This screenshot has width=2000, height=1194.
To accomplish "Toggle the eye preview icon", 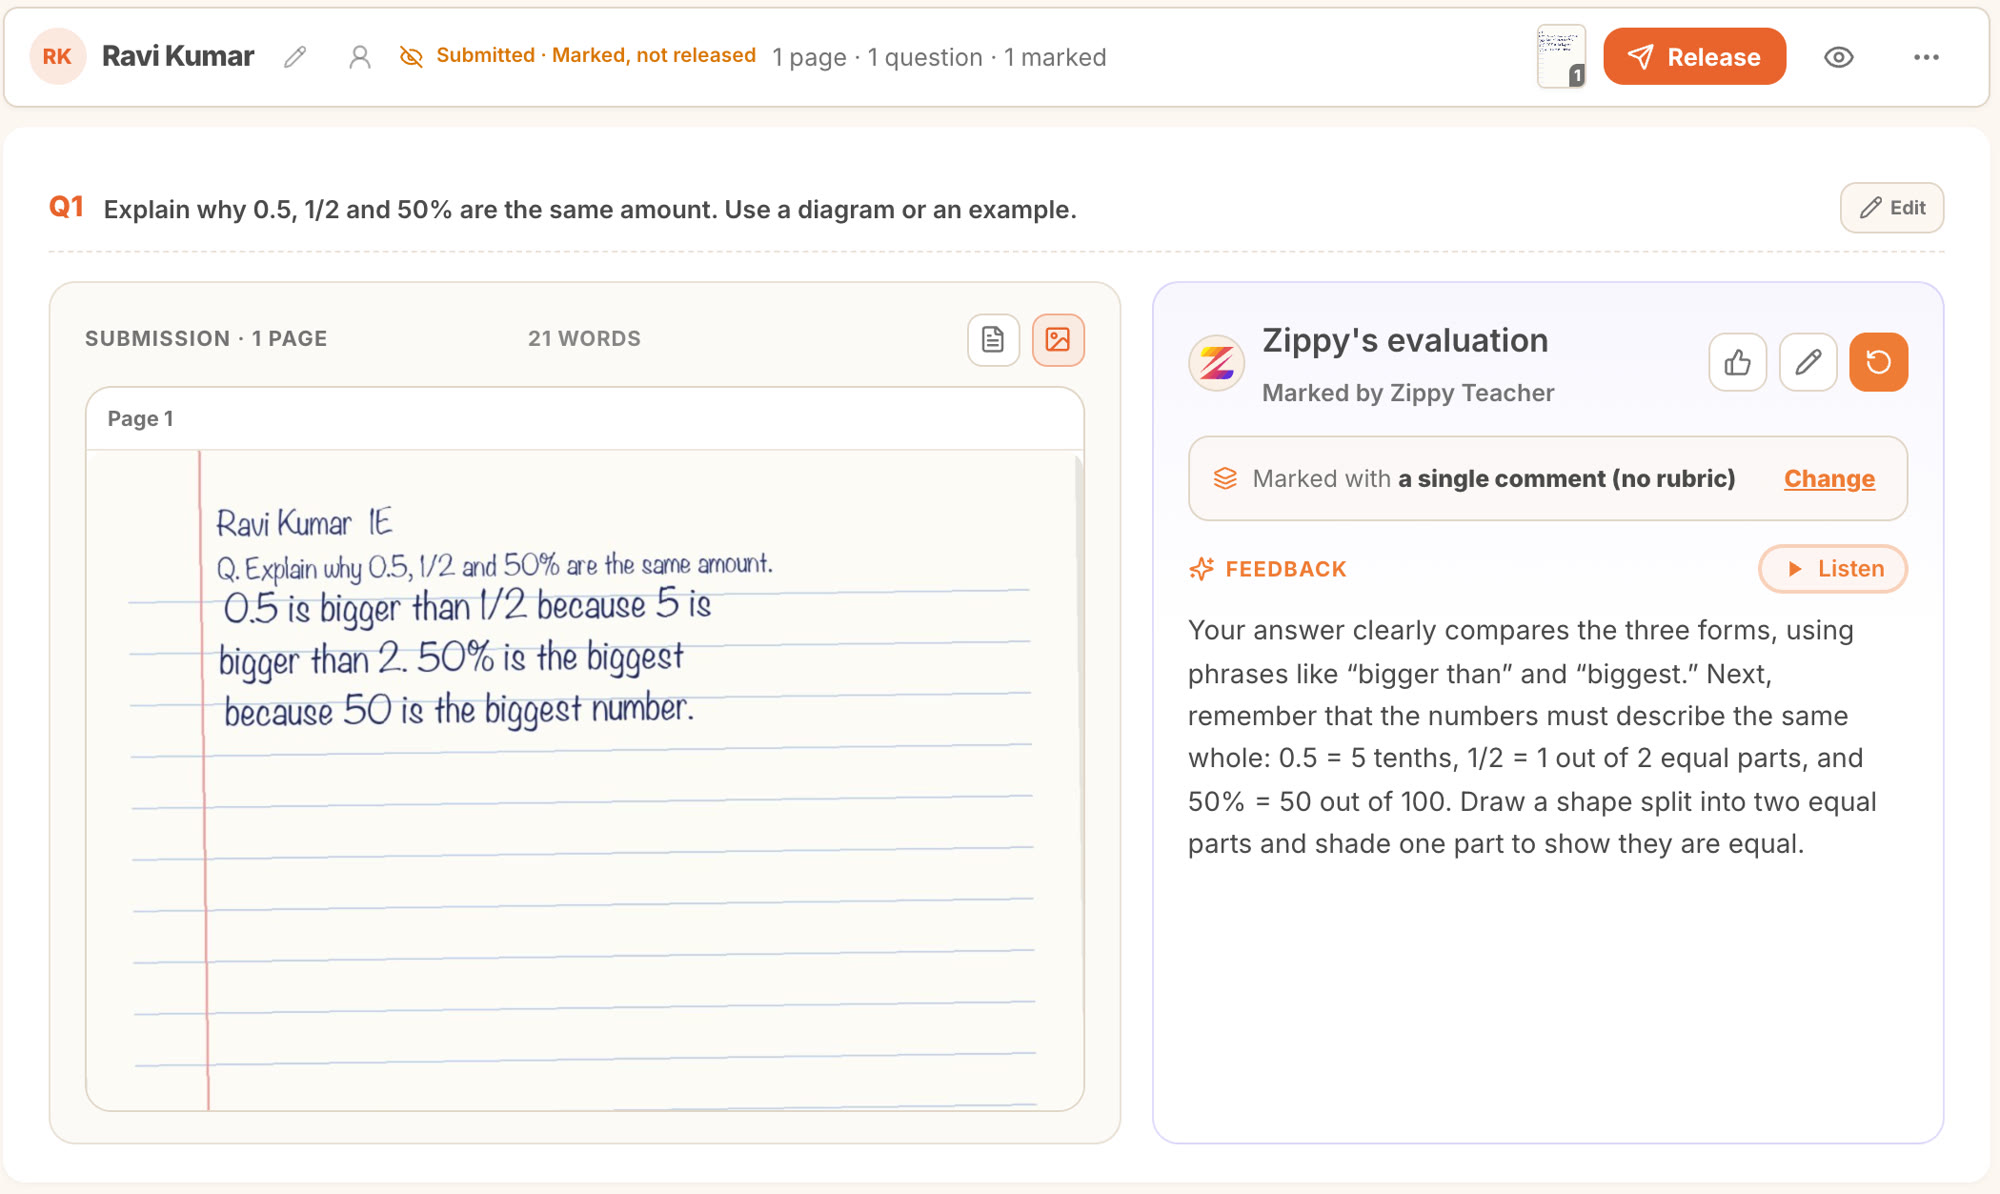I will [x=1838, y=57].
